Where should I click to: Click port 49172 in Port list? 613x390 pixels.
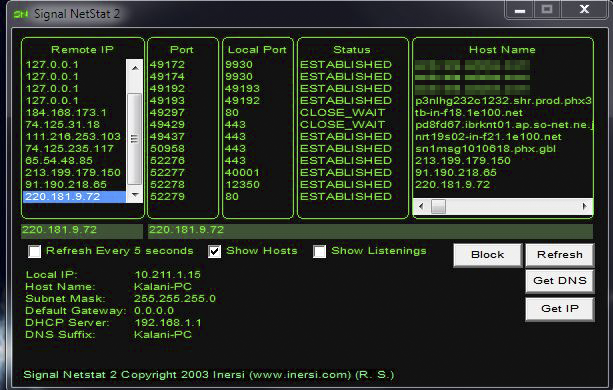point(167,65)
